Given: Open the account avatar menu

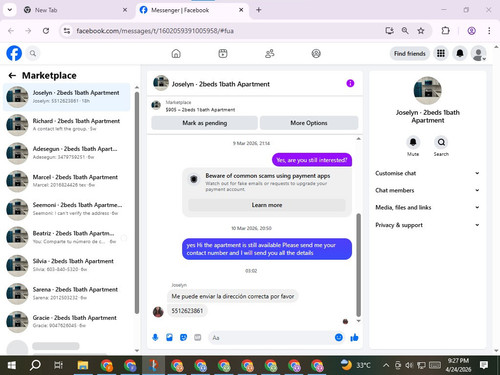Looking at the screenshot, I should tap(479, 53).
